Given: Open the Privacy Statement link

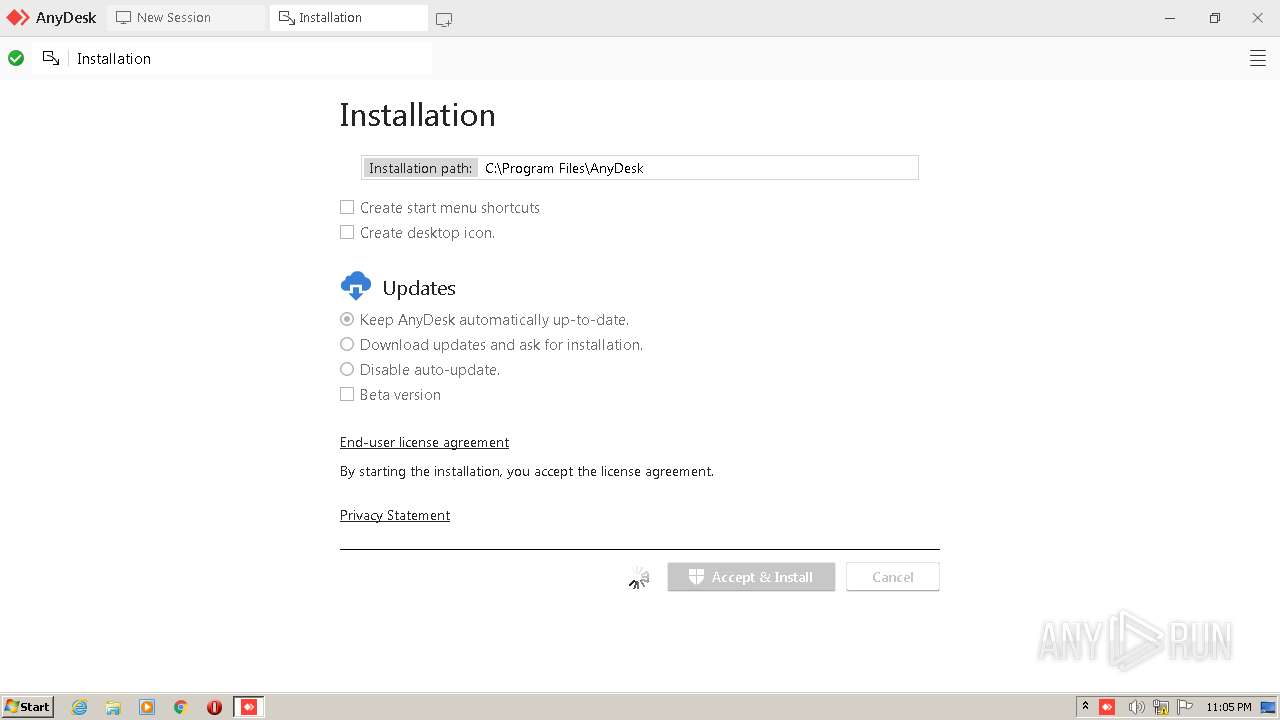Looking at the screenshot, I should point(395,515).
